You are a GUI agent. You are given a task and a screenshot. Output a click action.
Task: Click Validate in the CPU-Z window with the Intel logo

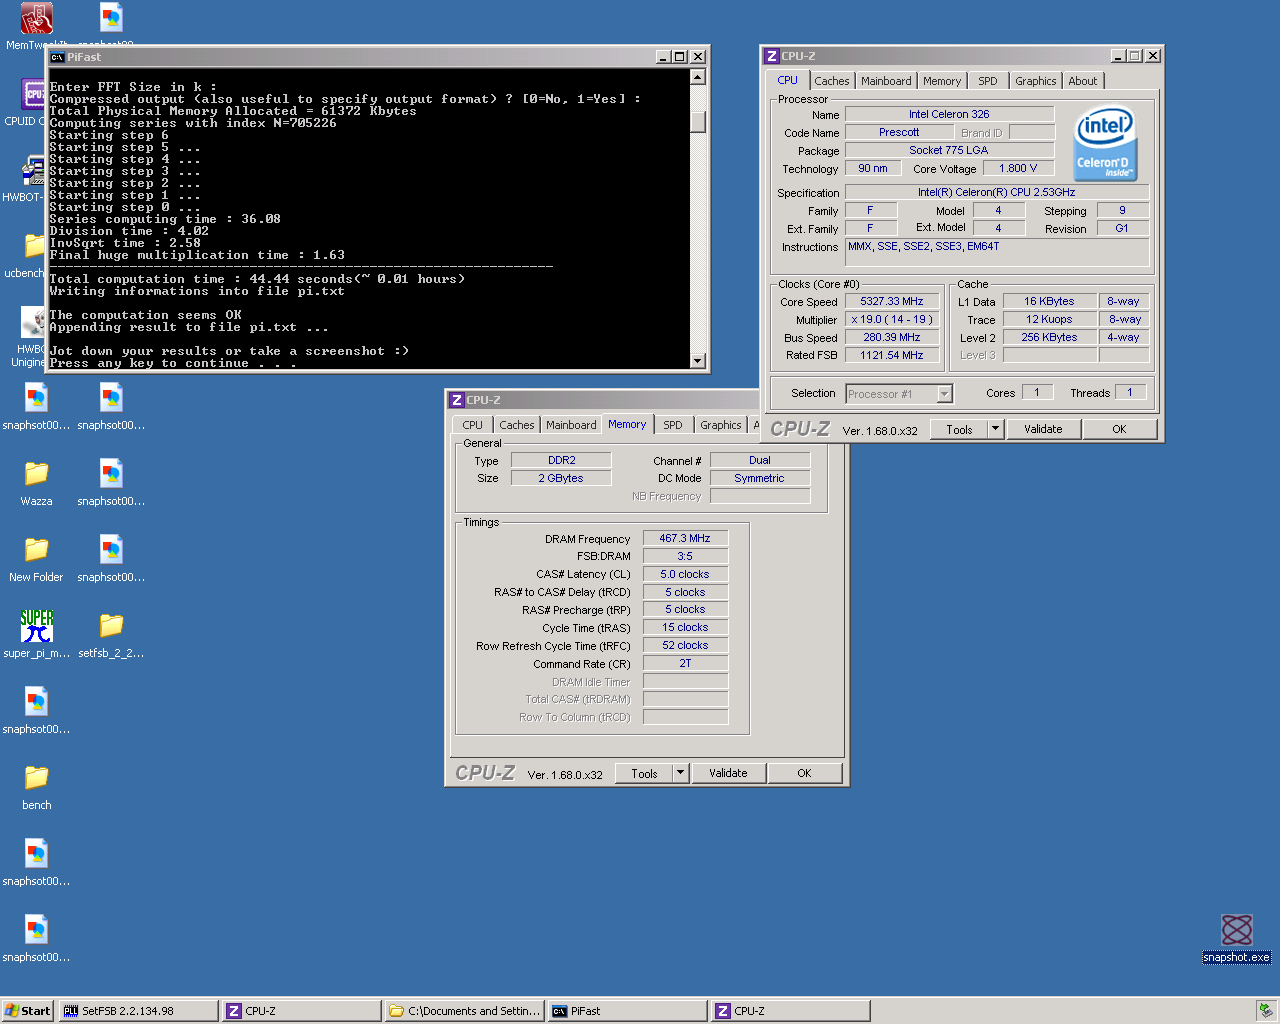click(x=1043, y=429)
